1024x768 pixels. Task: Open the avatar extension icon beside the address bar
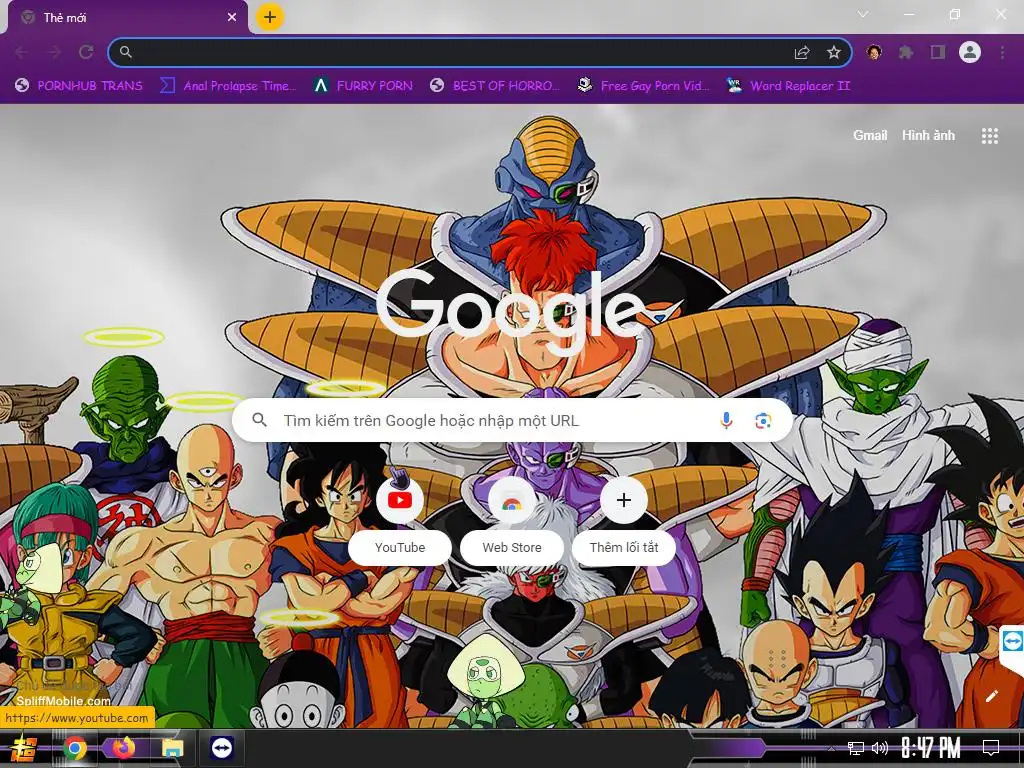(x=874, y=52)
